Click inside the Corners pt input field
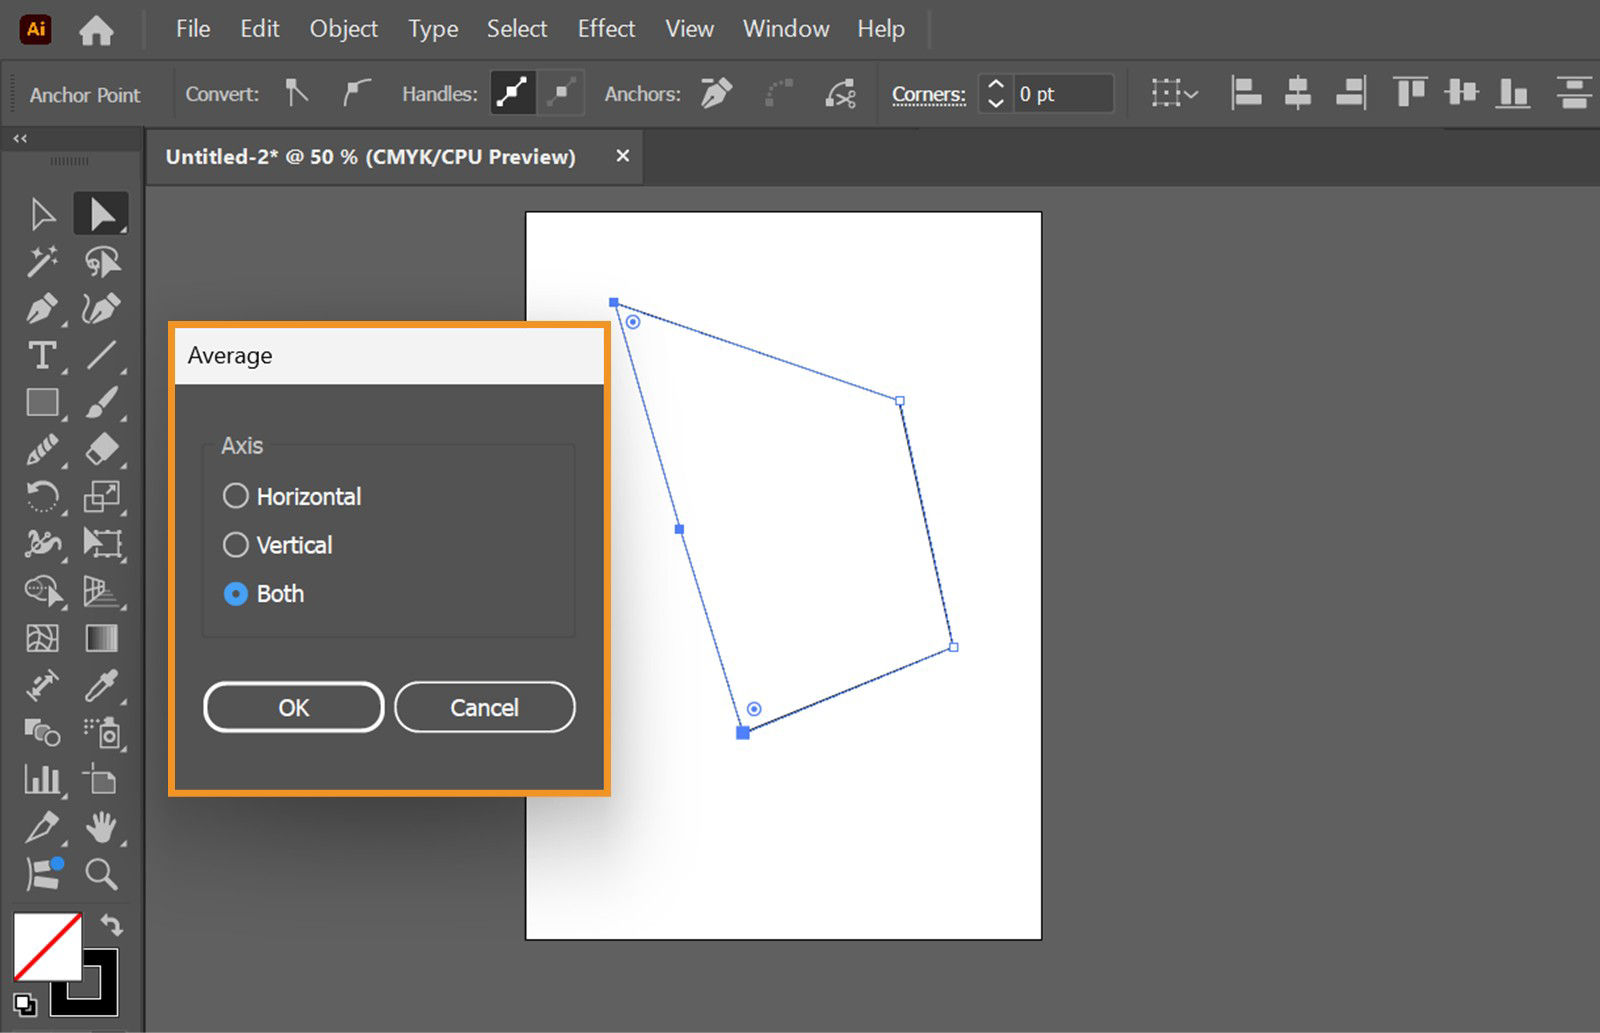 (1065, 93)
